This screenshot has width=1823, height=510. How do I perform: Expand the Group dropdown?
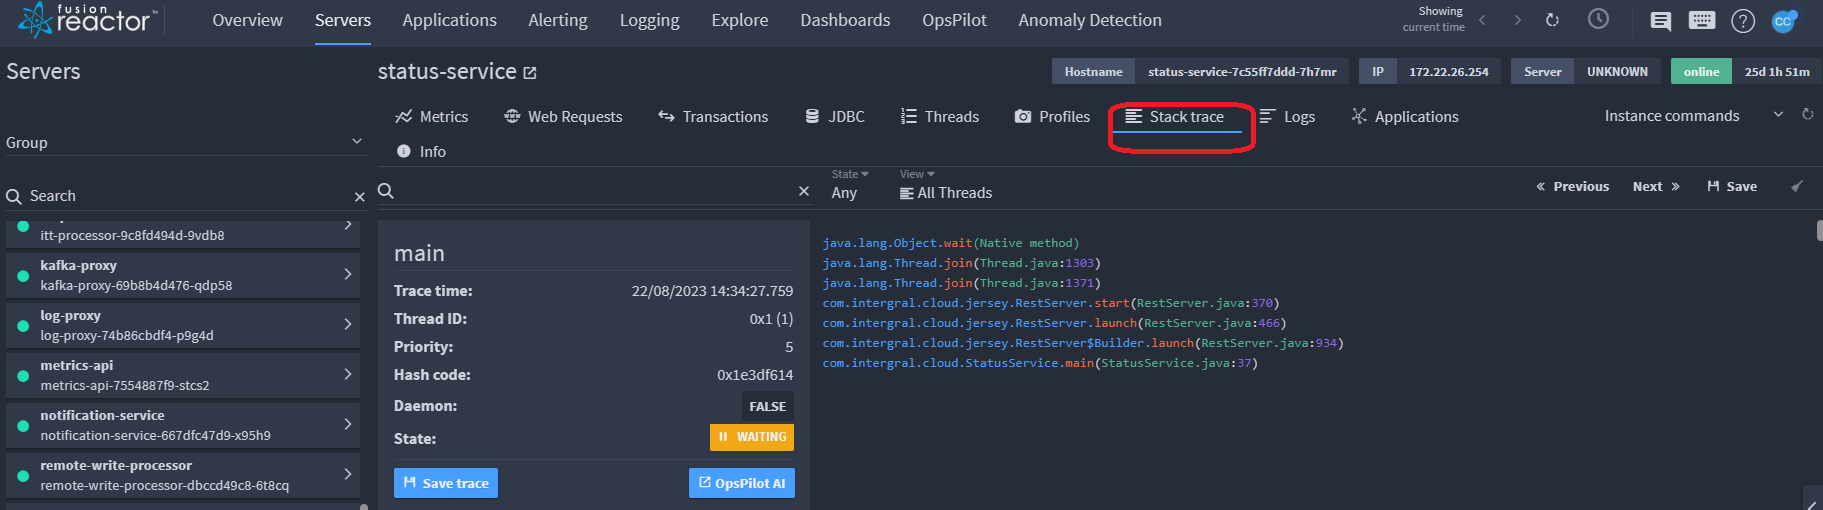click(184, 142)
